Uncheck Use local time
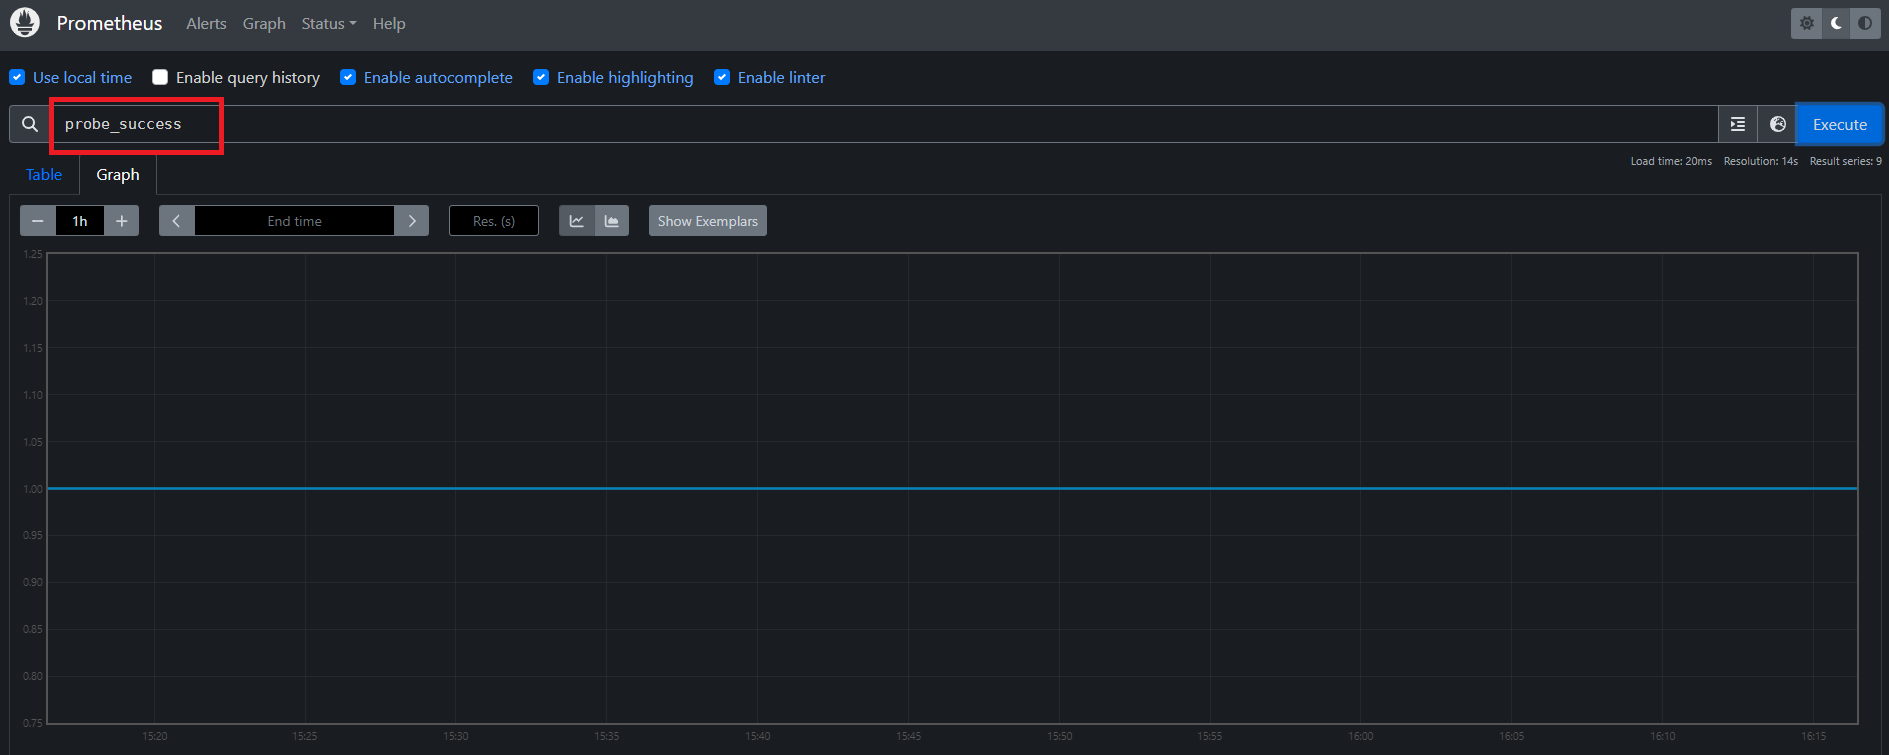Image resolution: width=1889 pixels, height=755 pixels. pos(17,78)
